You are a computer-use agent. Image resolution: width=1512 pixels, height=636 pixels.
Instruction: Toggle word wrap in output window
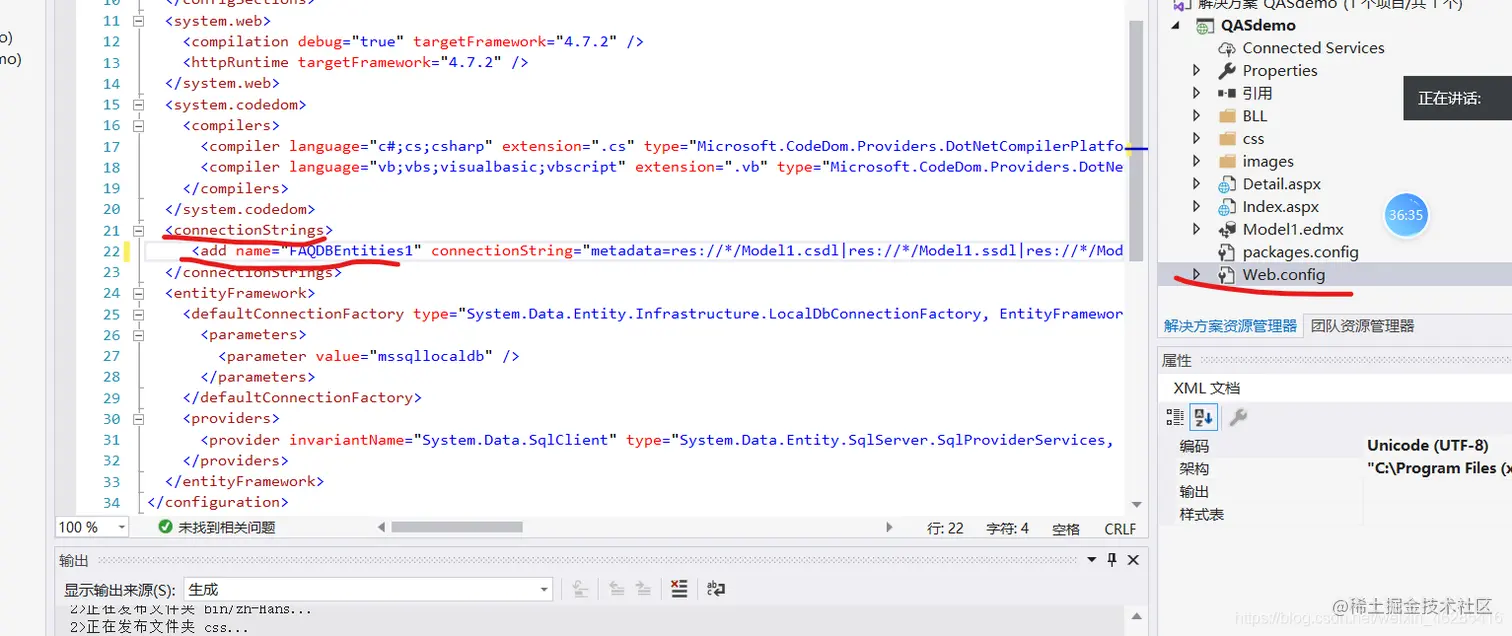[716, 590]
